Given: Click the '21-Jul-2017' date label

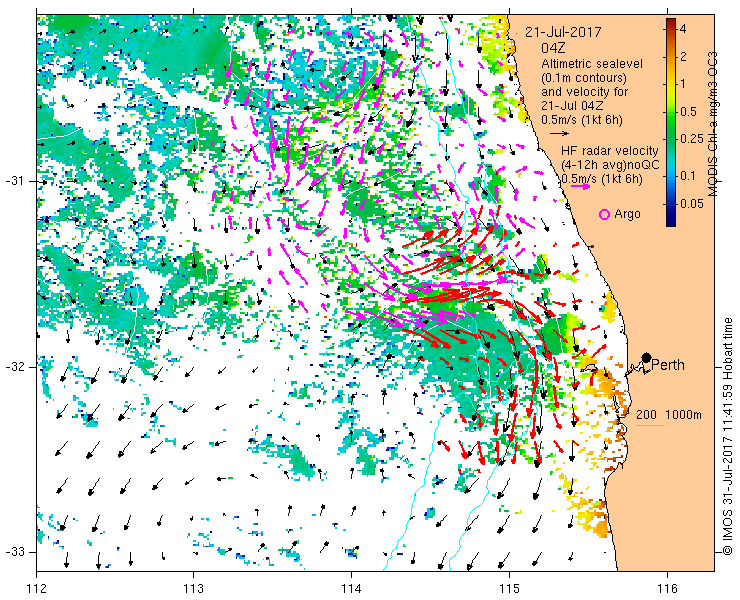Looking at the screenshot, I should 563,32.
